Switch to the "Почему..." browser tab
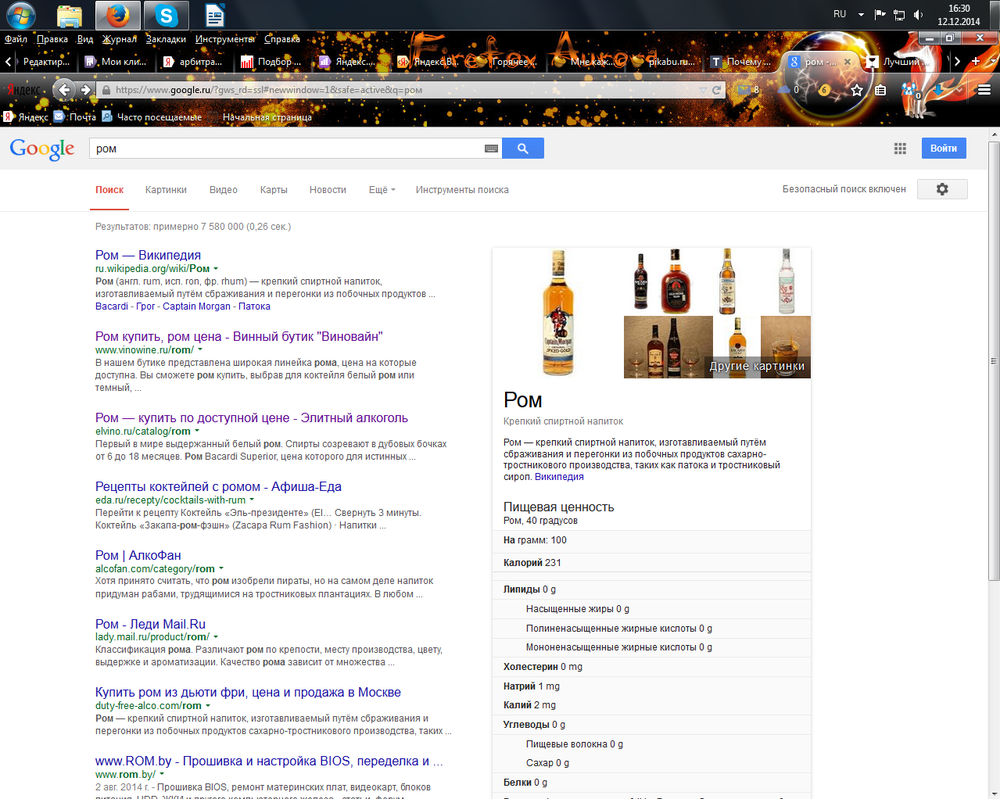 point(742,62)
